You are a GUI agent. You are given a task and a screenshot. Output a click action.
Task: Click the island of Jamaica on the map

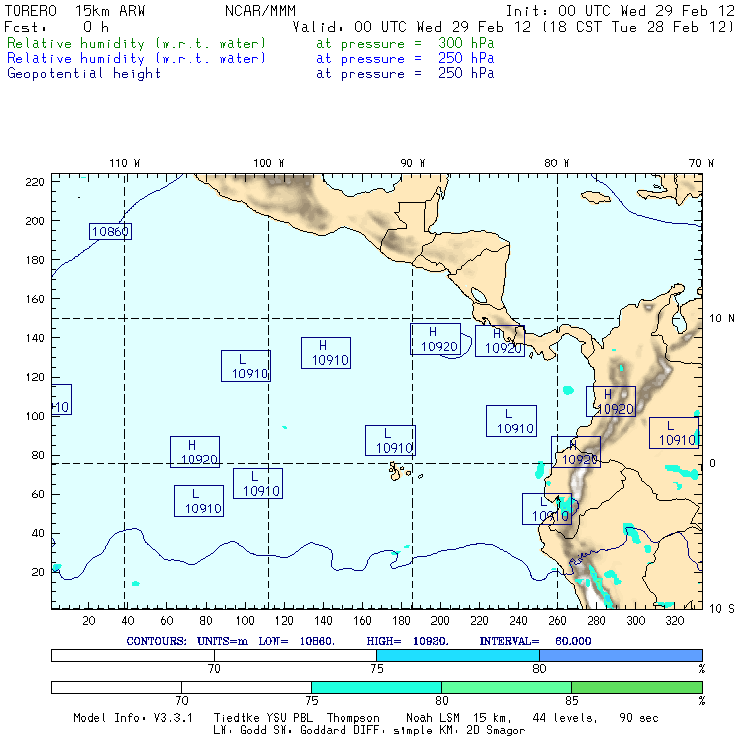pos(596,197)
